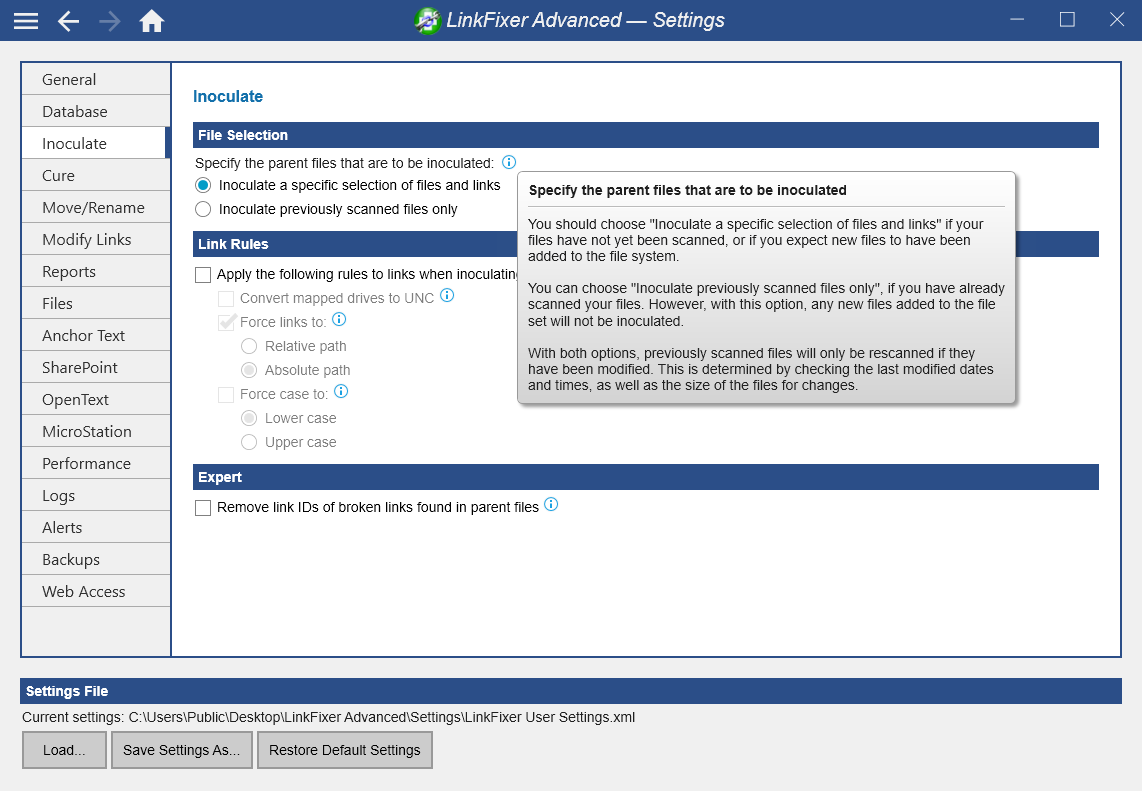Show info for Convert mapped drives to UNC

tap(447, 295)
